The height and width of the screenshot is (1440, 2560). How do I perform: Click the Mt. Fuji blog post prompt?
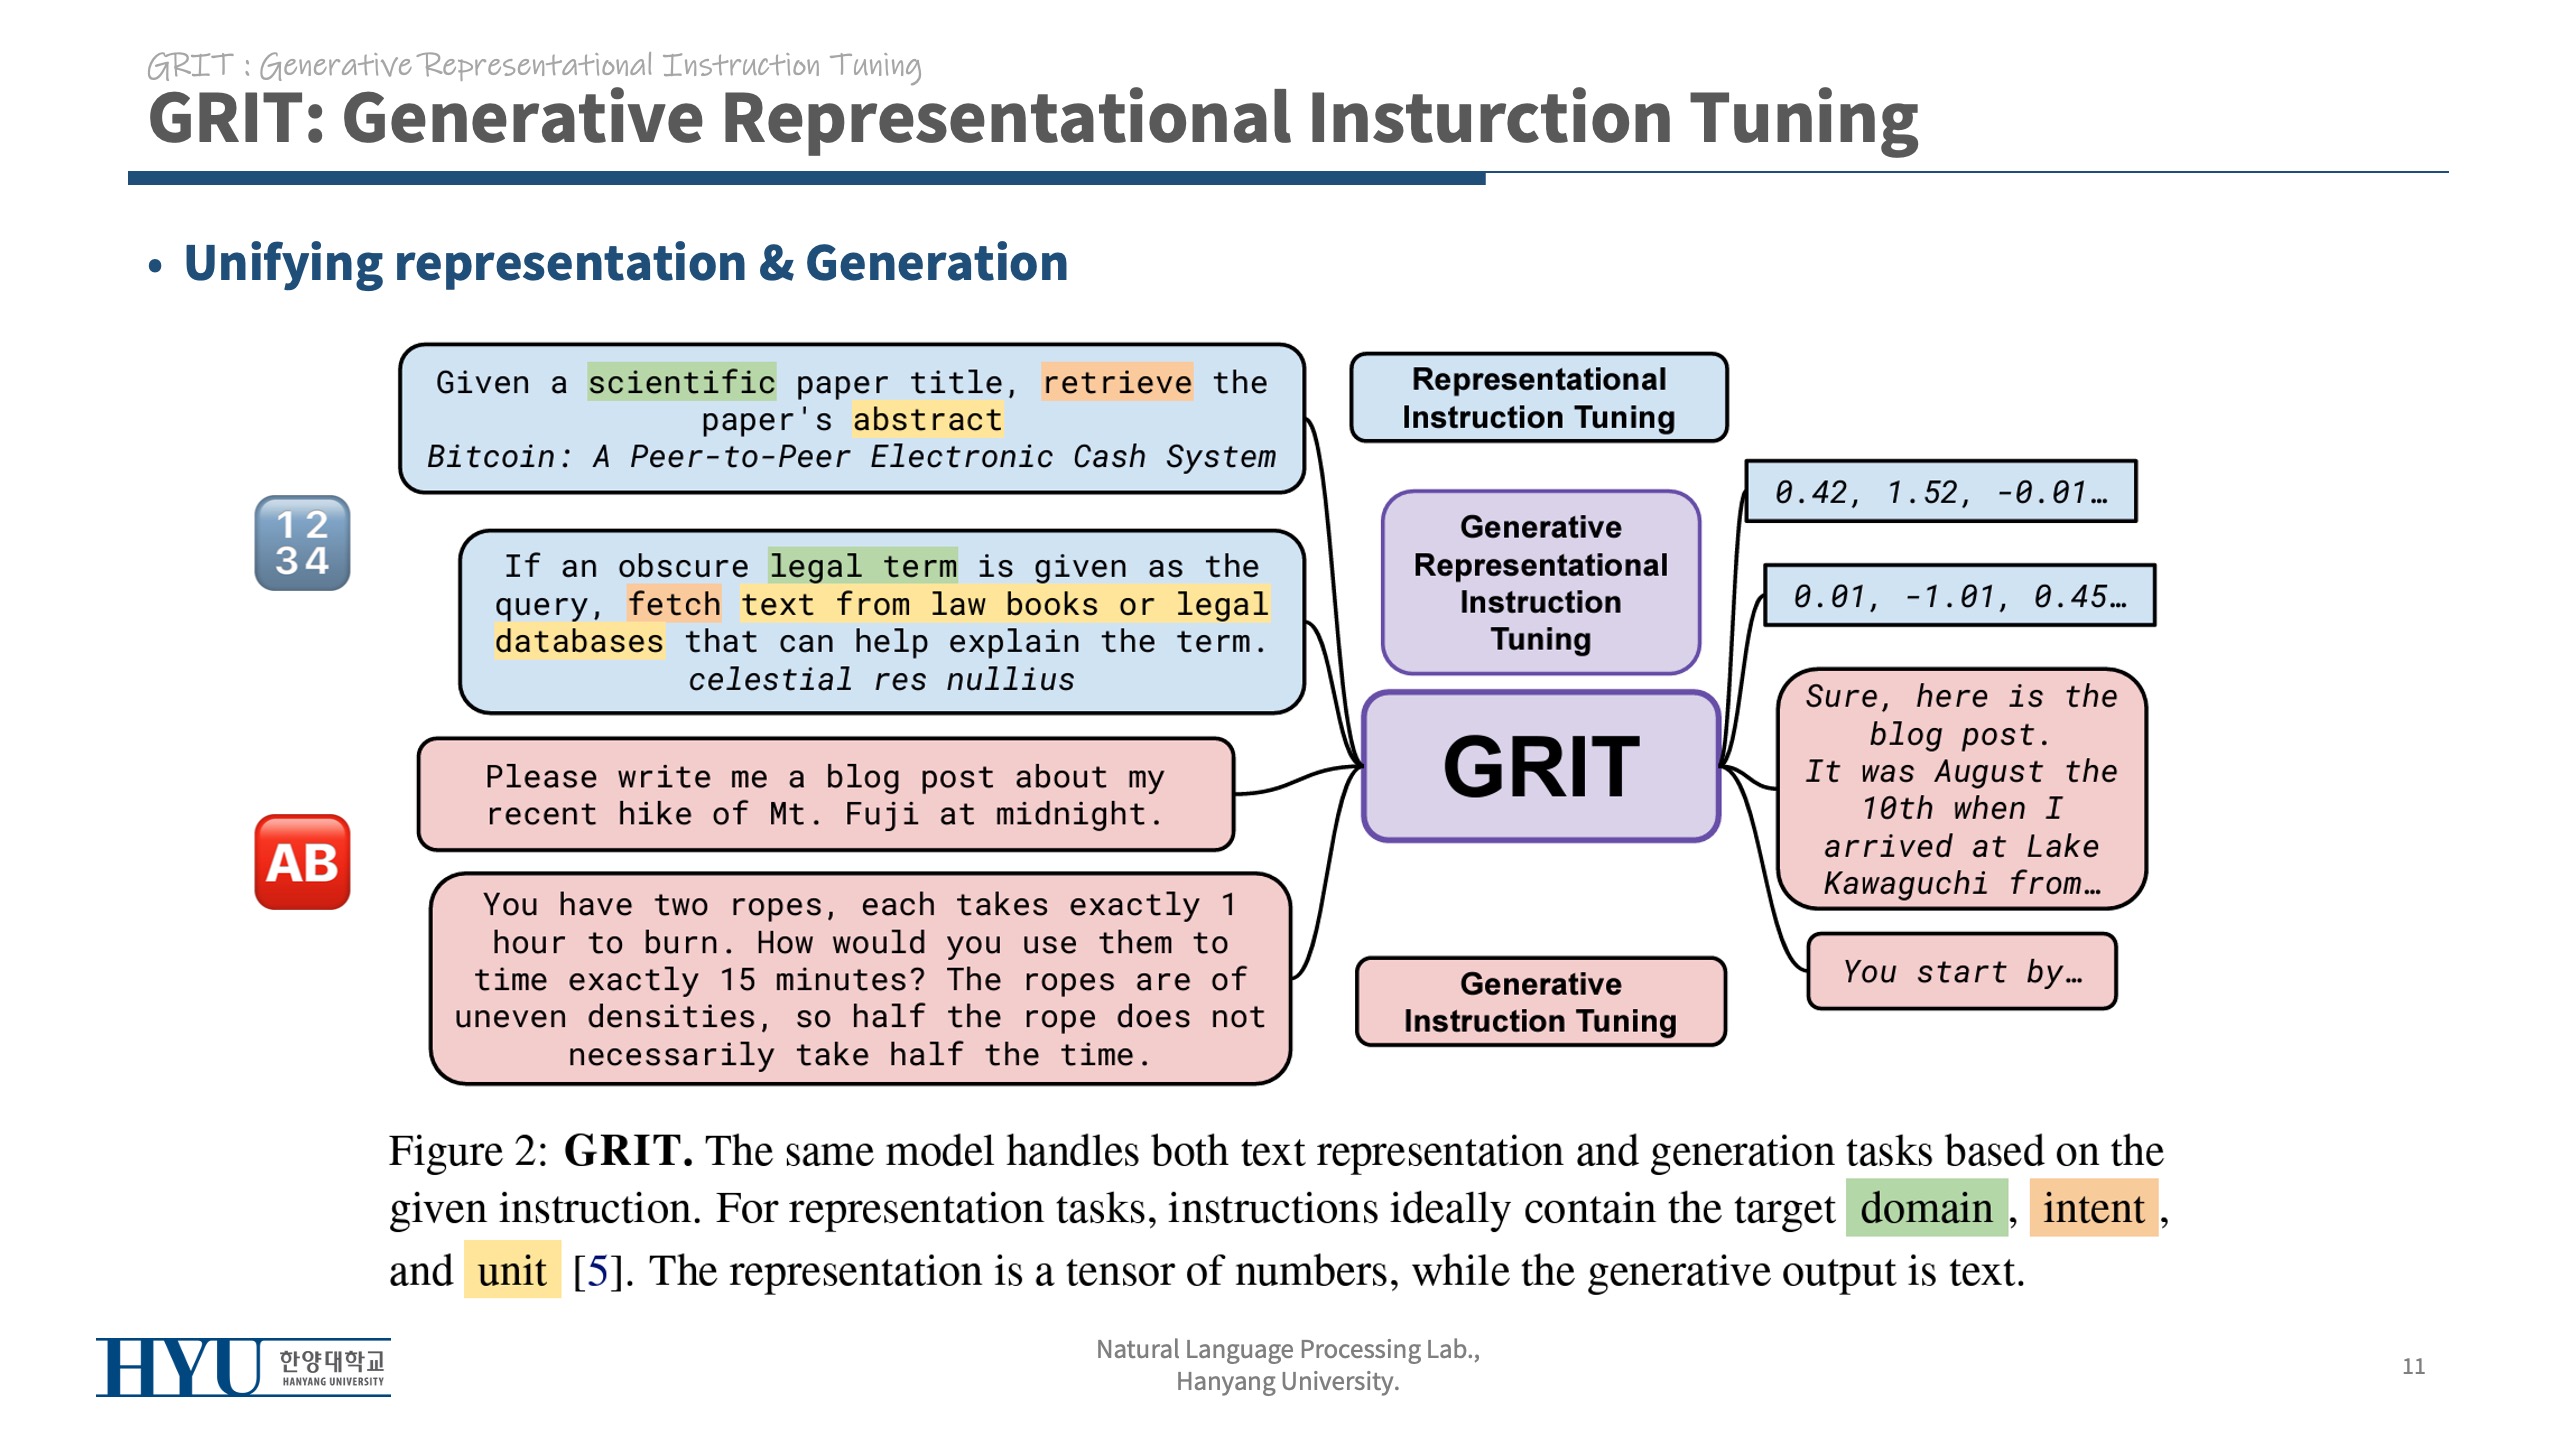click(825, 795)
